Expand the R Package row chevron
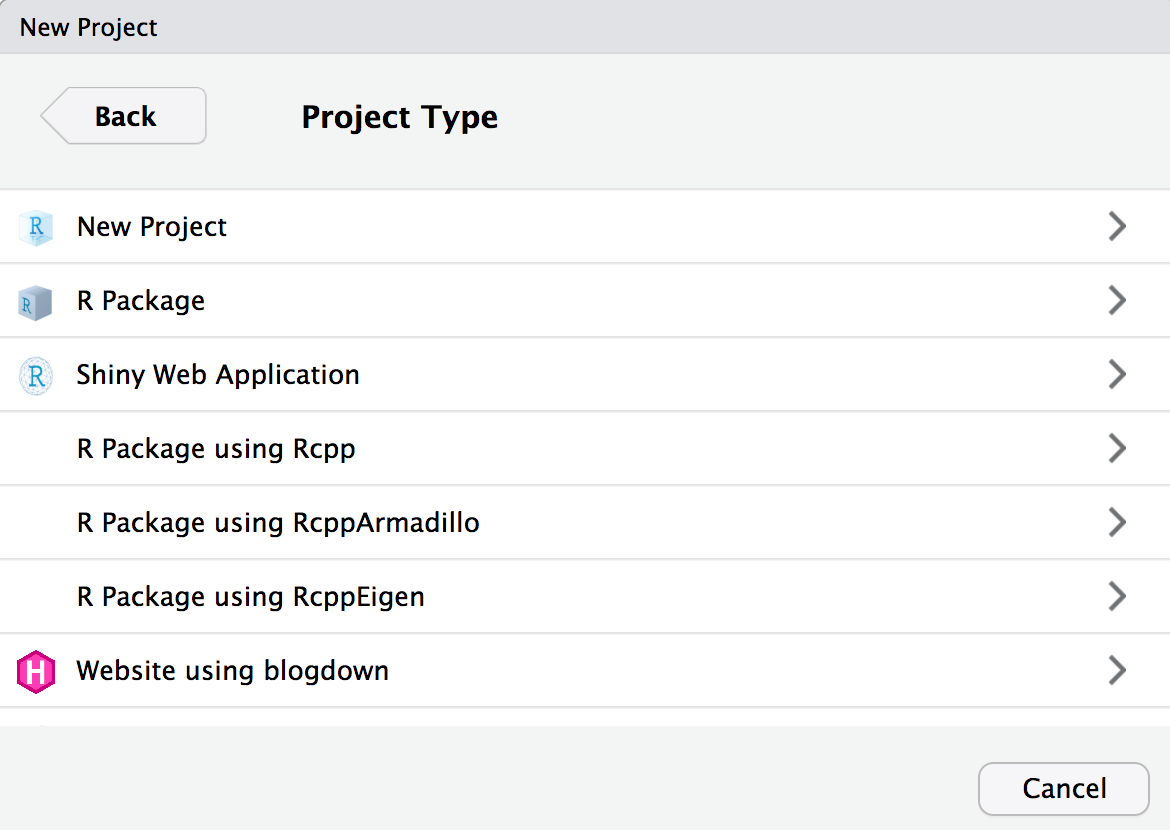The image size is (1170, 830). coord(1117,301)
